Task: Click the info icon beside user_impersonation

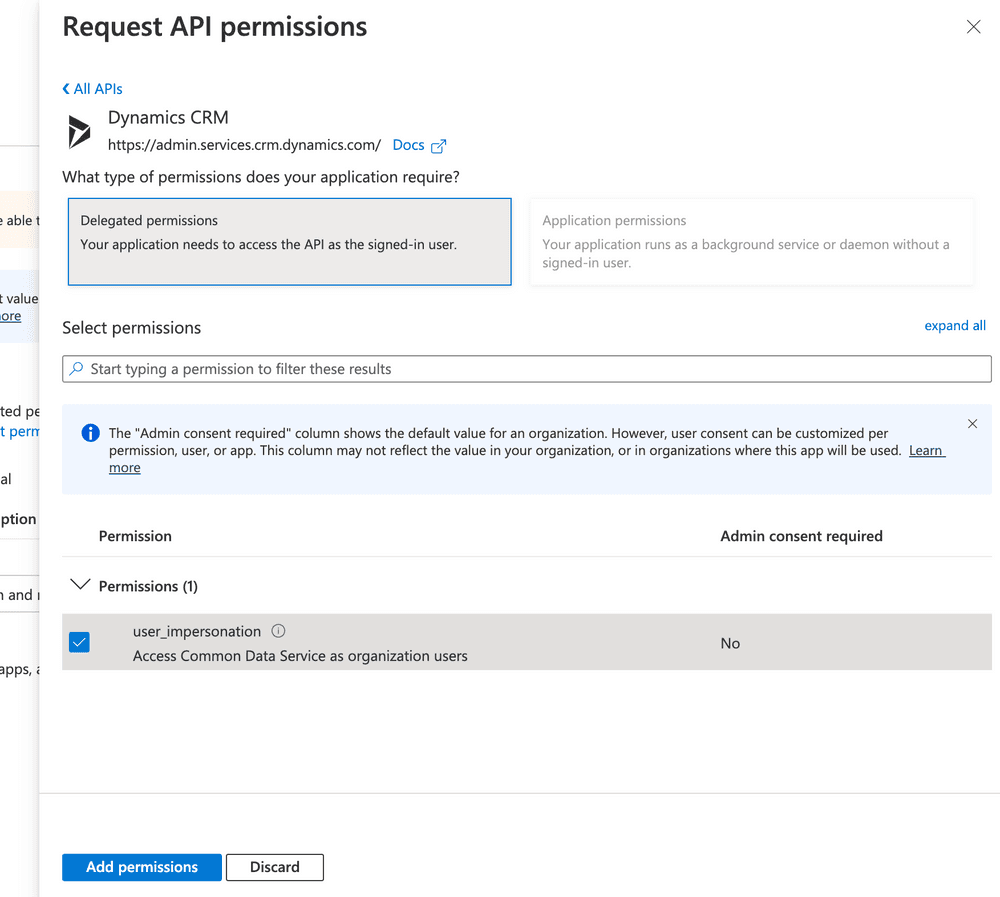Action: pos(277,630)
